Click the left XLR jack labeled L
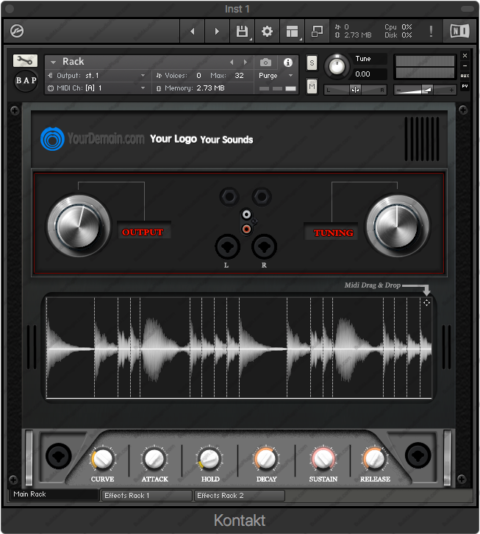 (x=227, y=247)
